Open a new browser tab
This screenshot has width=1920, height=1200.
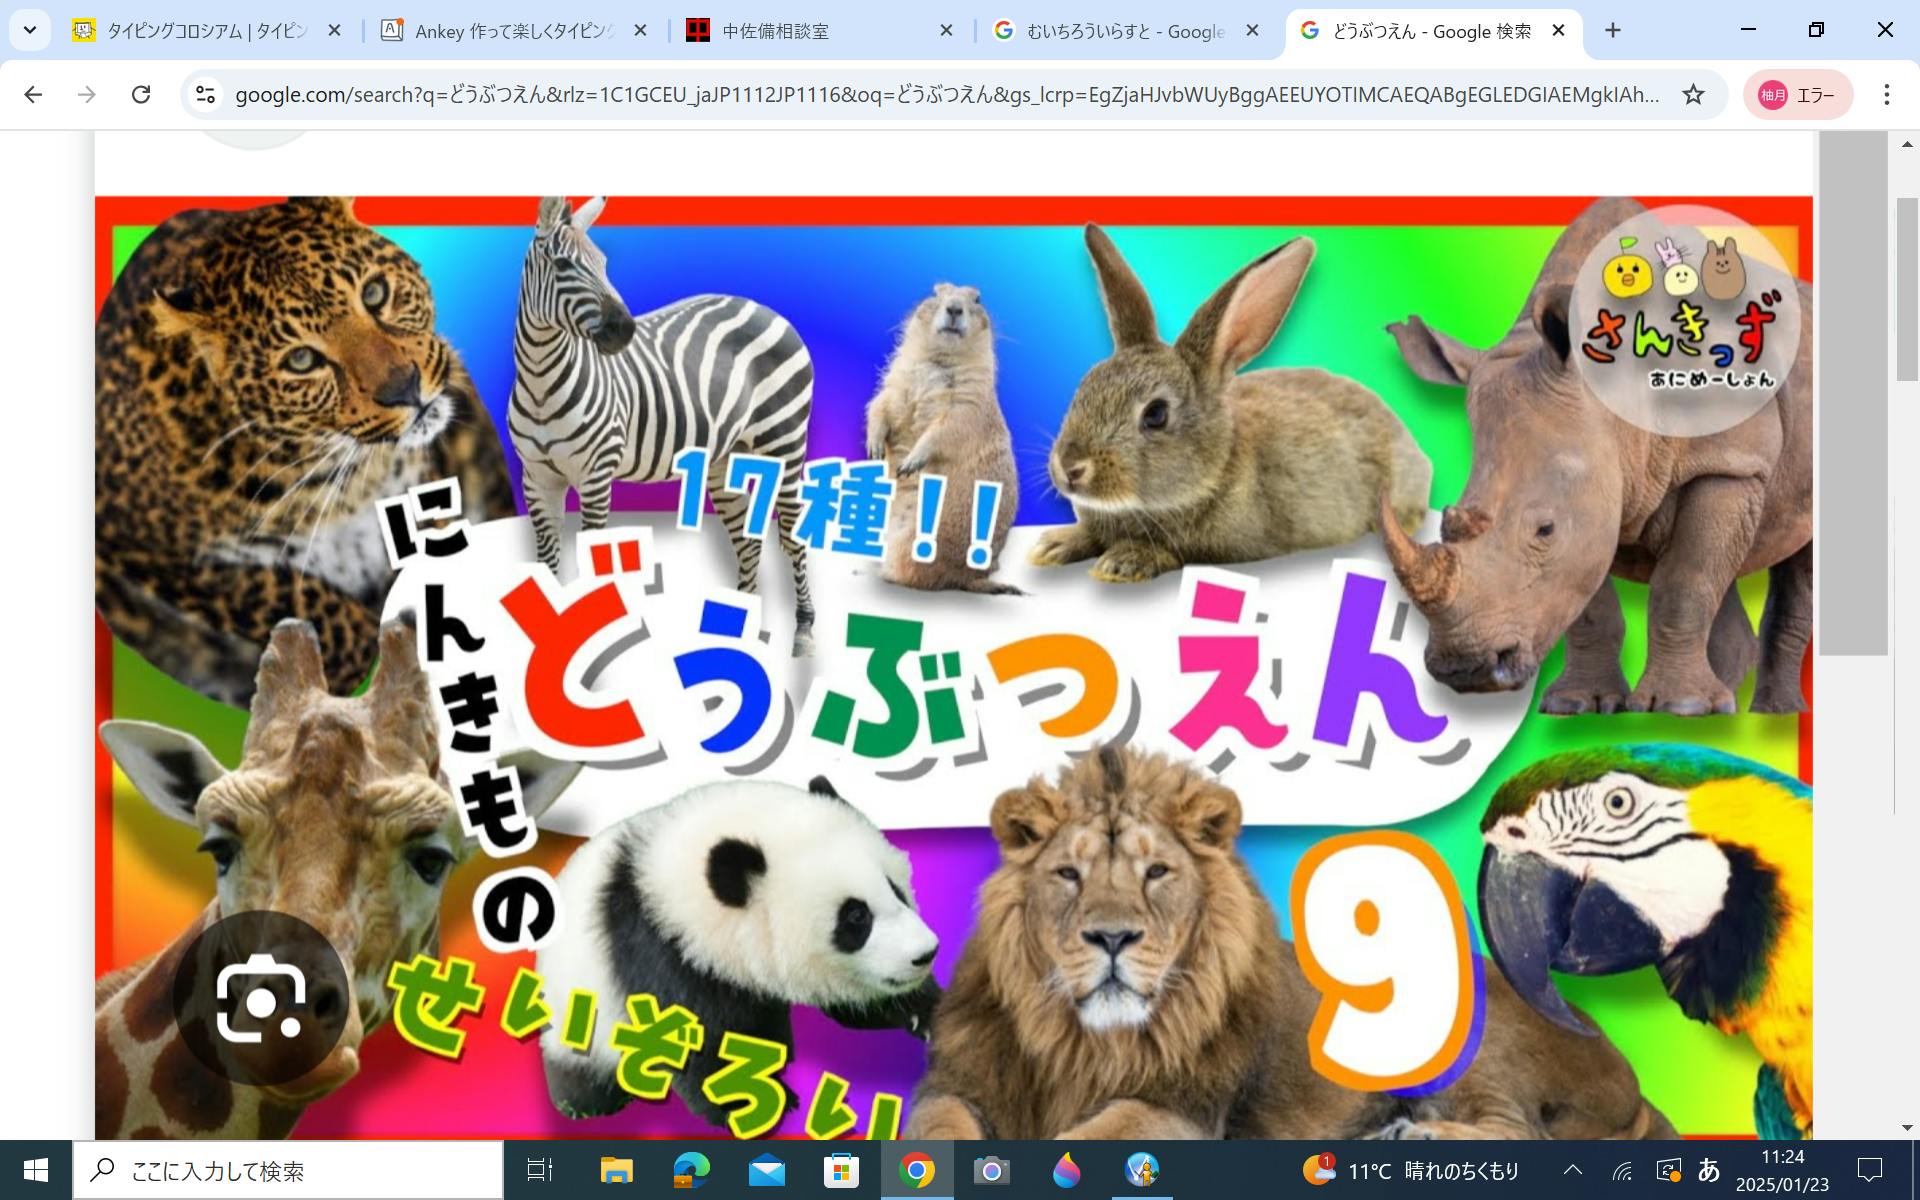tap(1612, 31)
